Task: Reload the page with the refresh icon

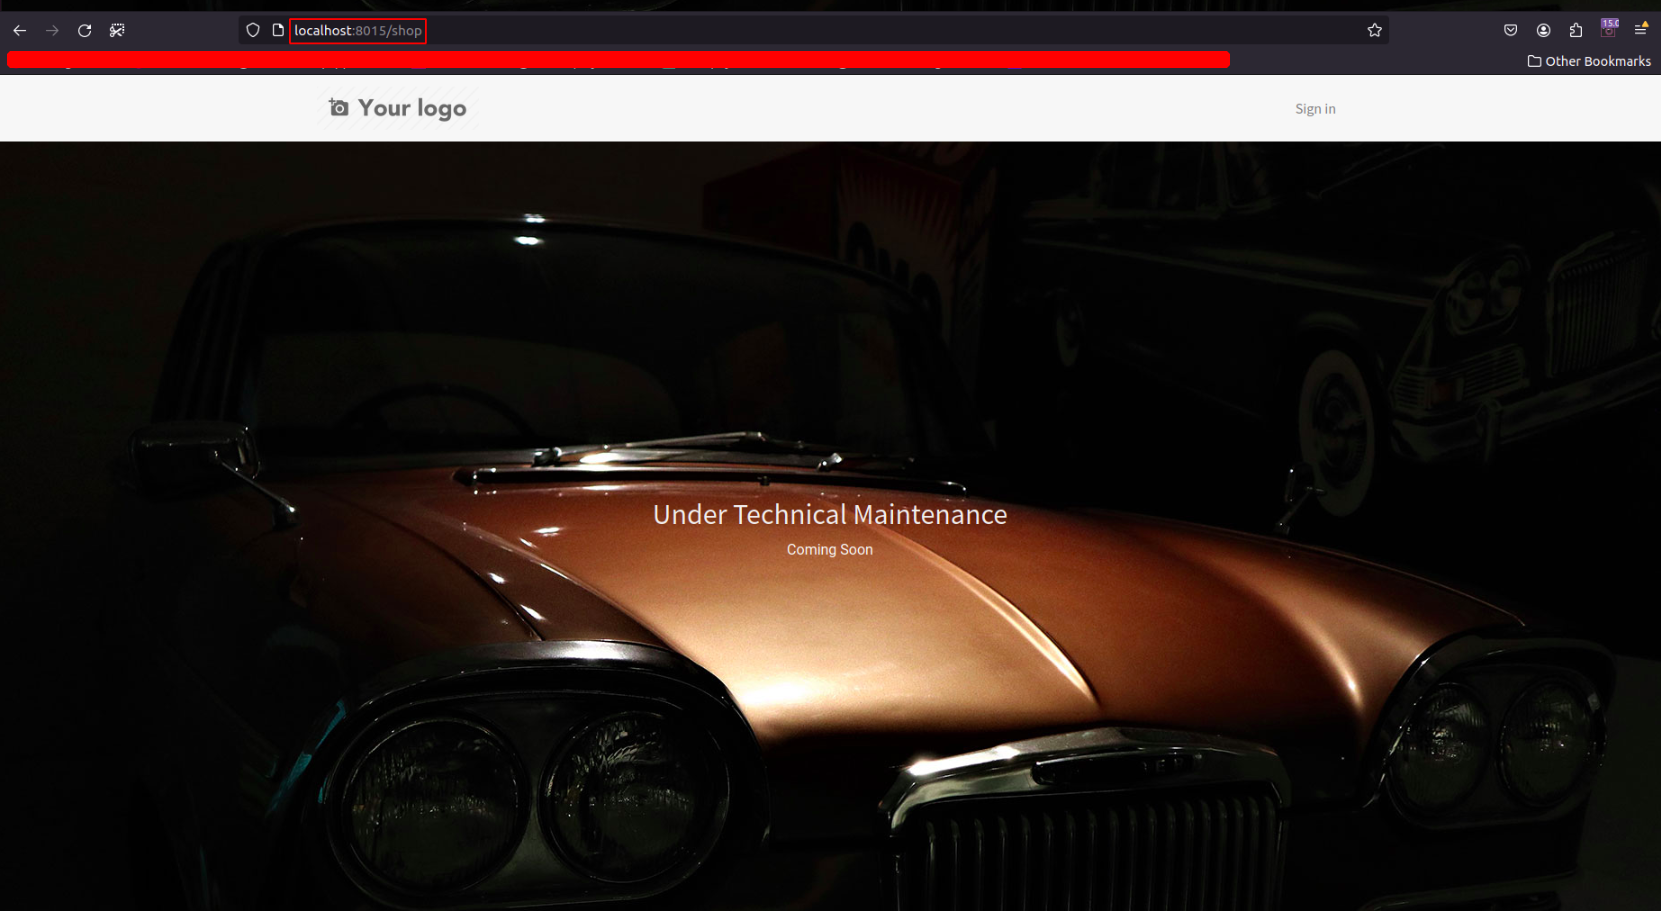Action: tap(85, 31)
